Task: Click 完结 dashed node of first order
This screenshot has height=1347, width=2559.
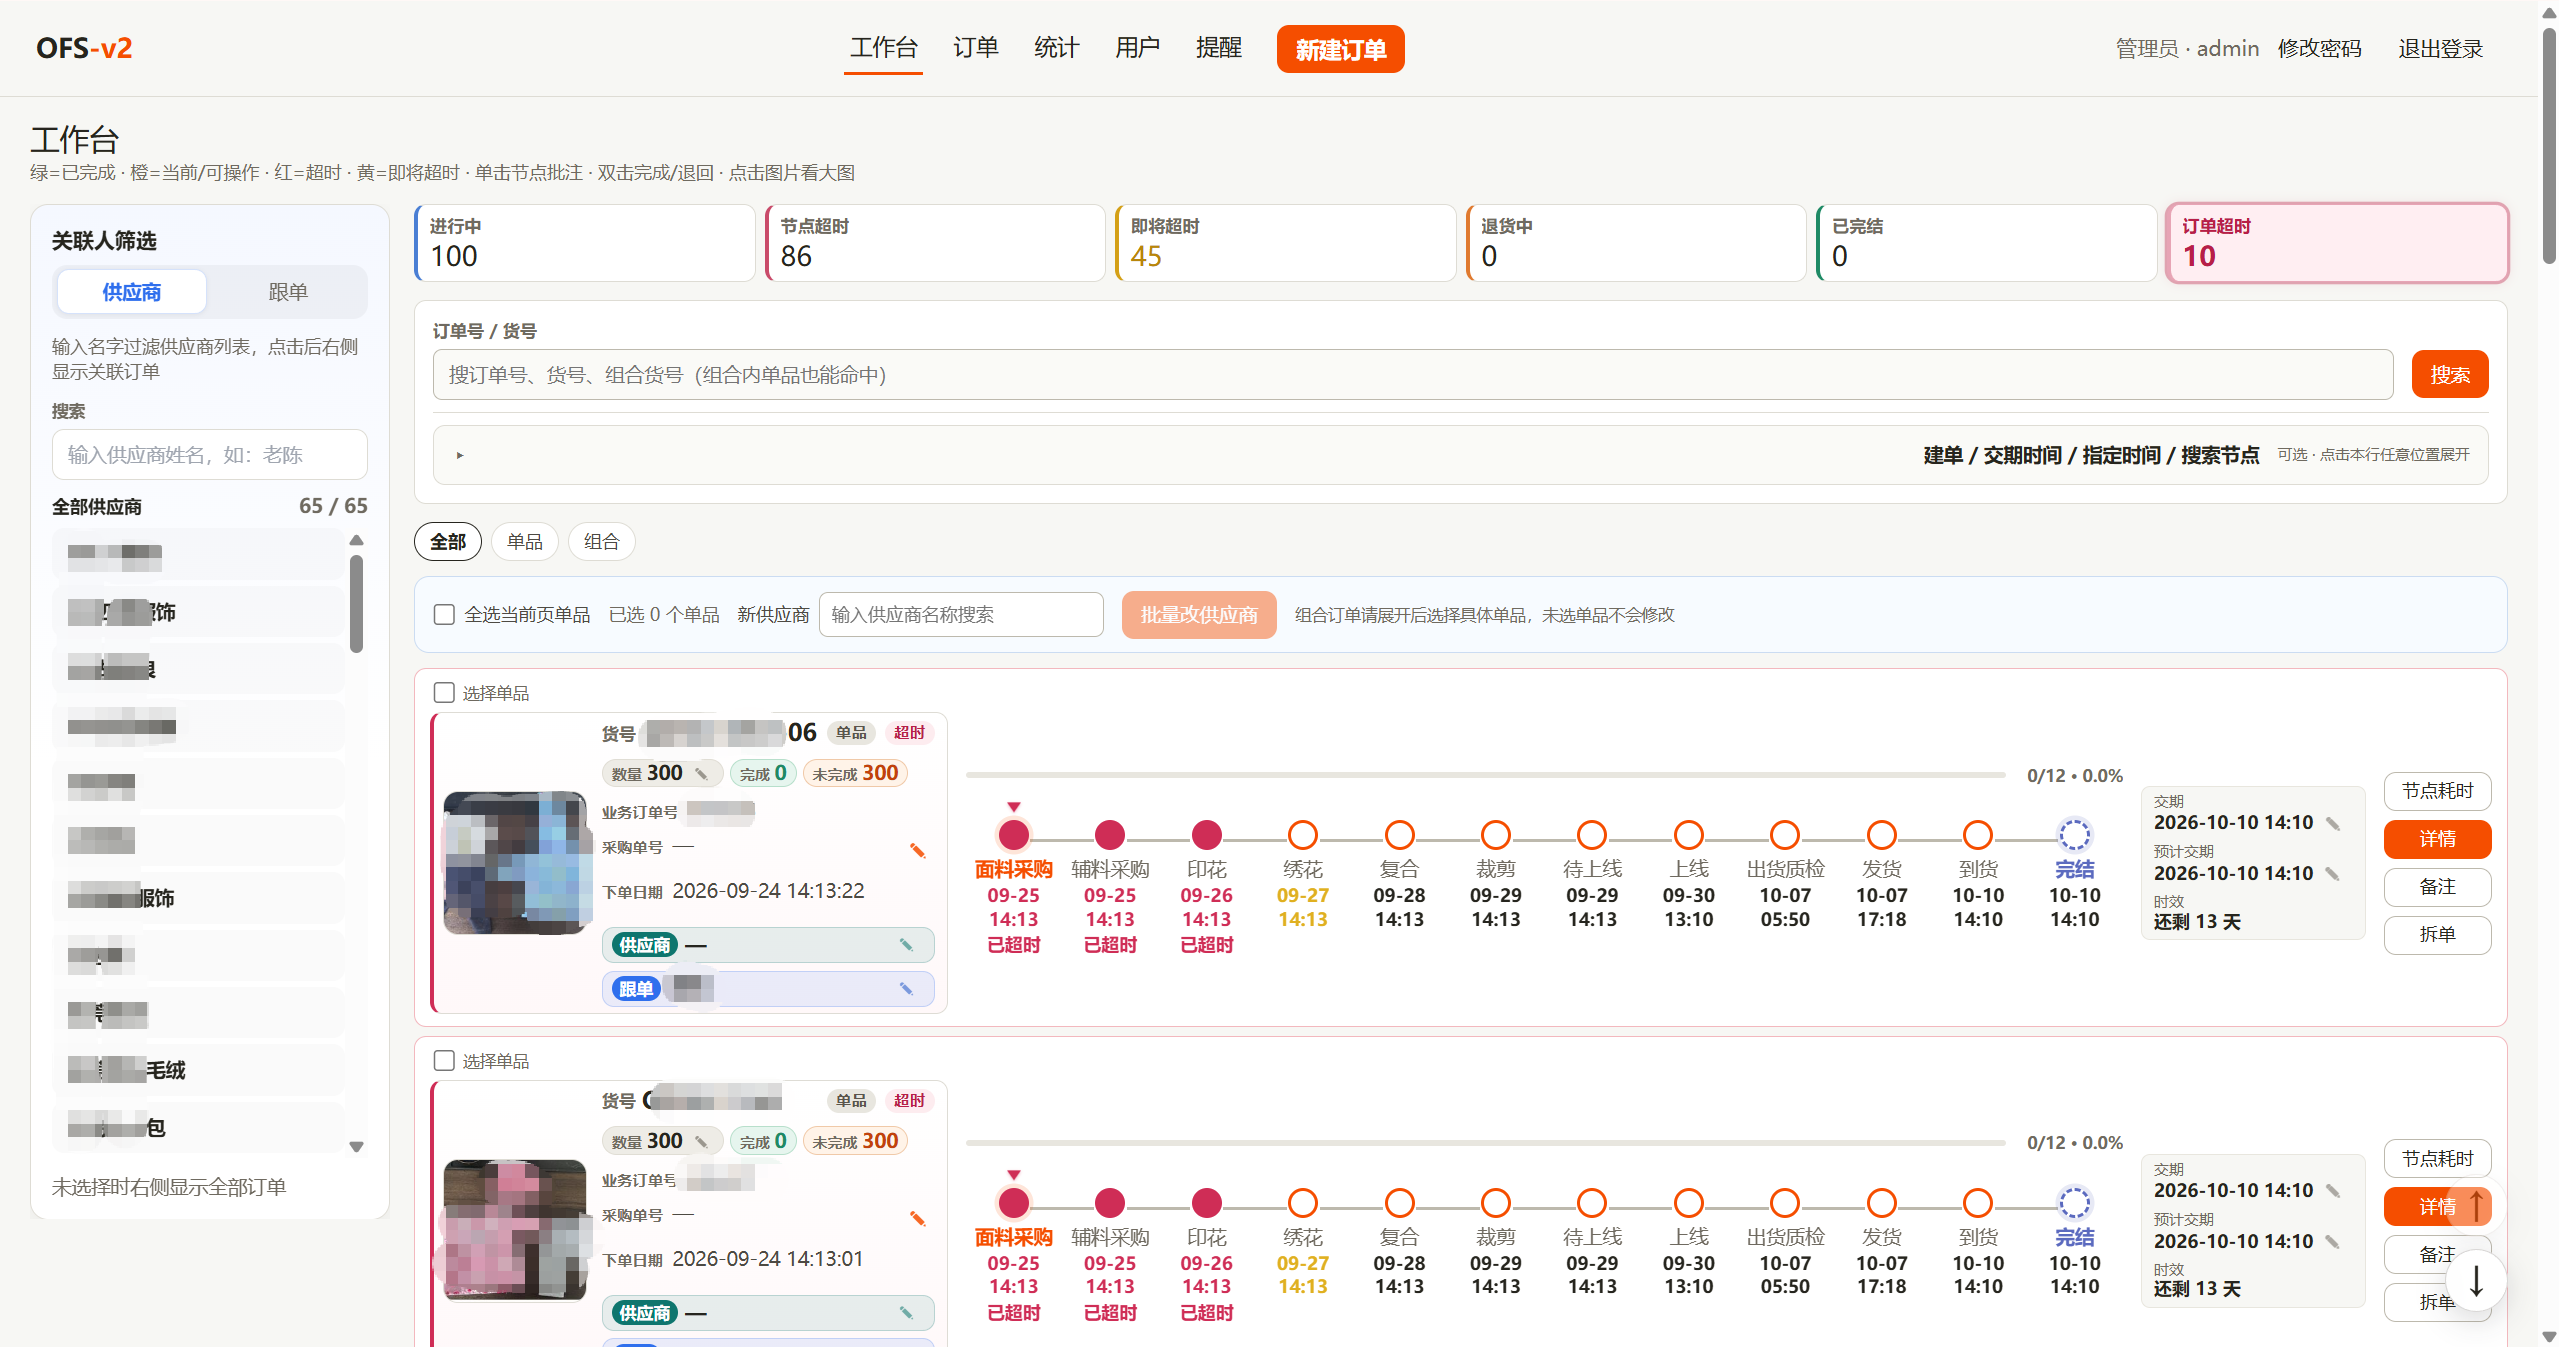Action: (x=2074, y=835)
